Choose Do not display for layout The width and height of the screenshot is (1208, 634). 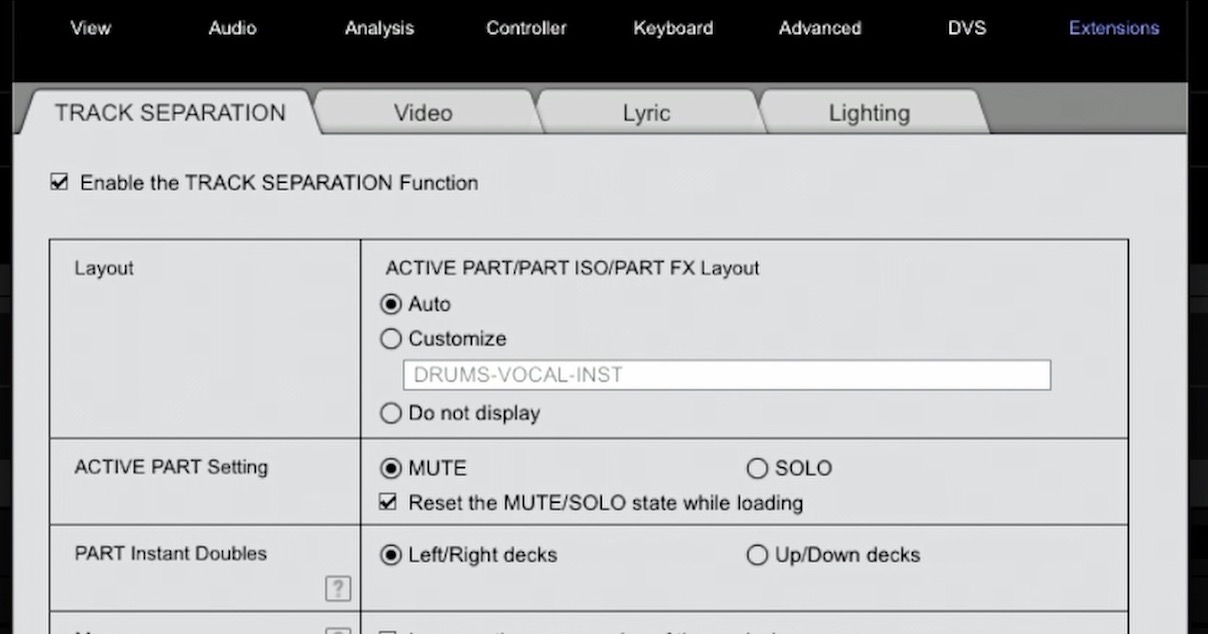pos(390,413)
